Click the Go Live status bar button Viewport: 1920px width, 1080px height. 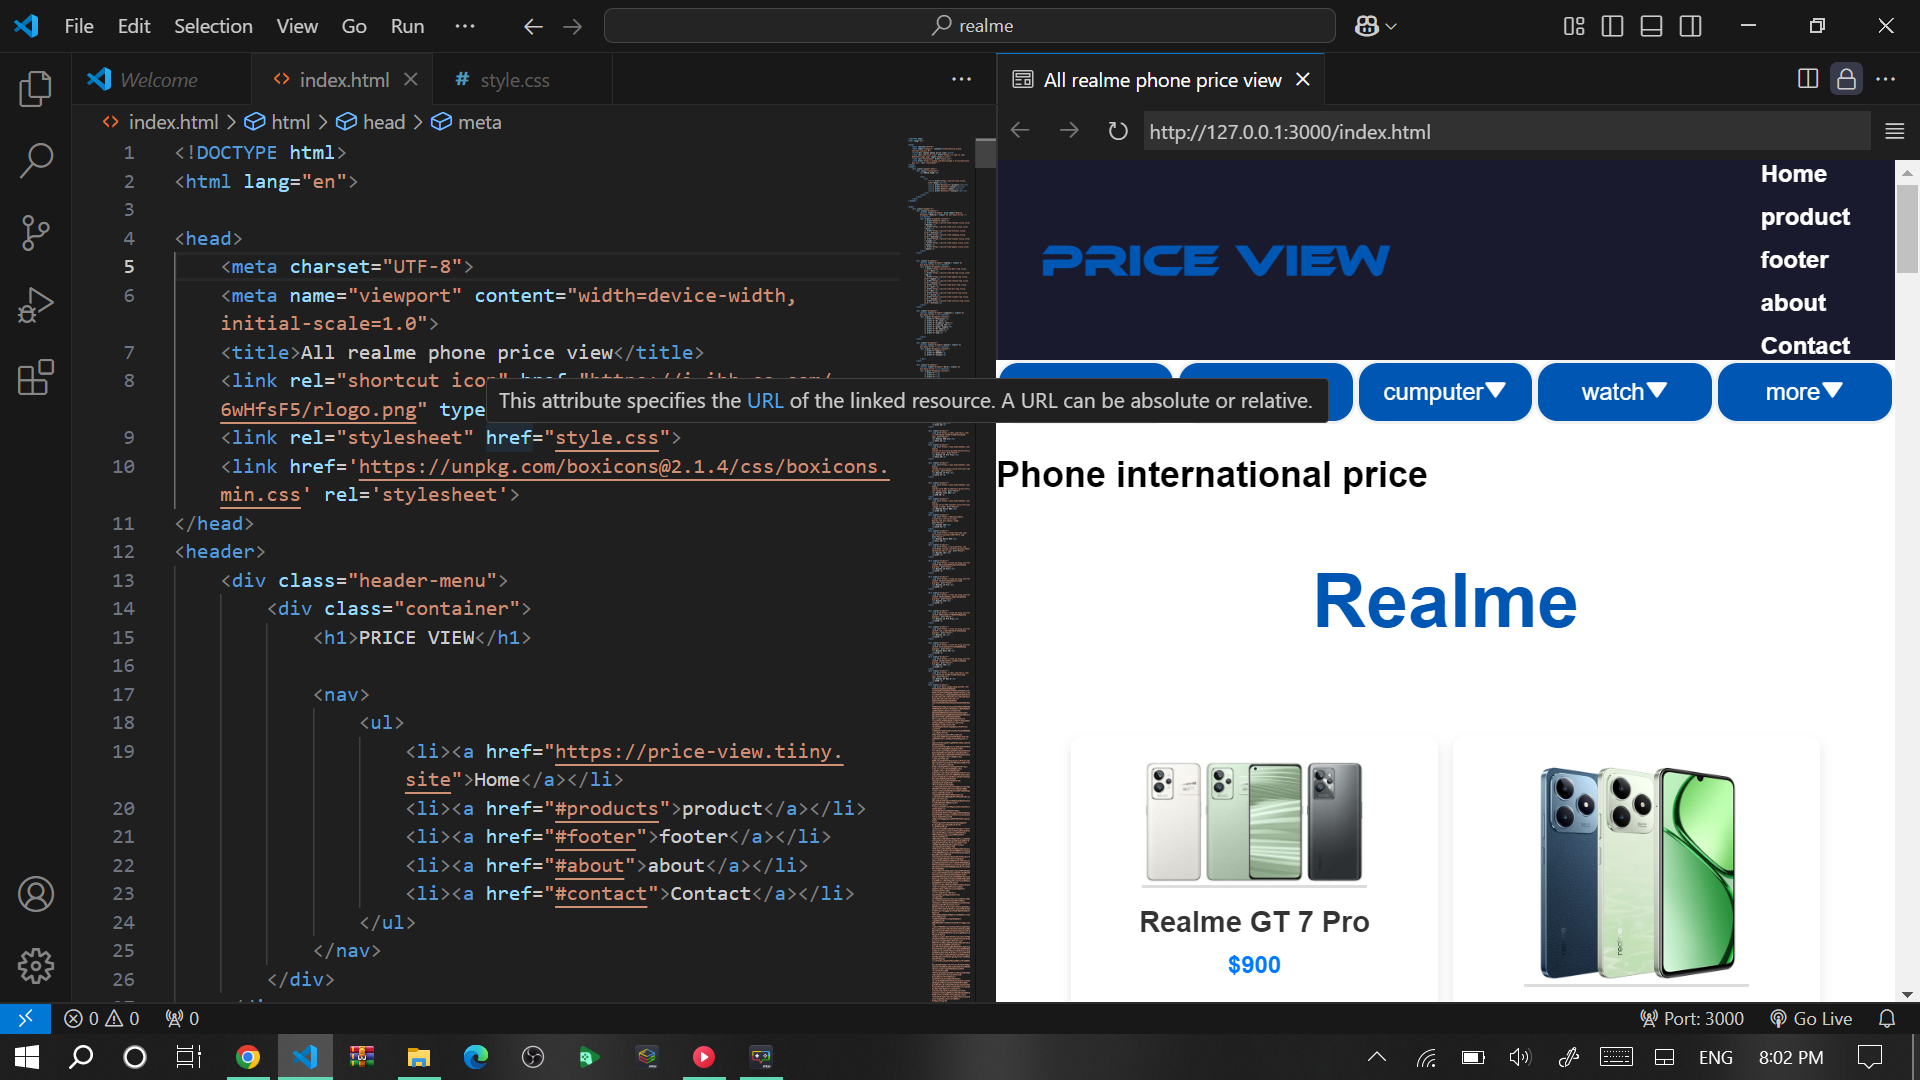pyautogui.click(x=1811, y=1018)
